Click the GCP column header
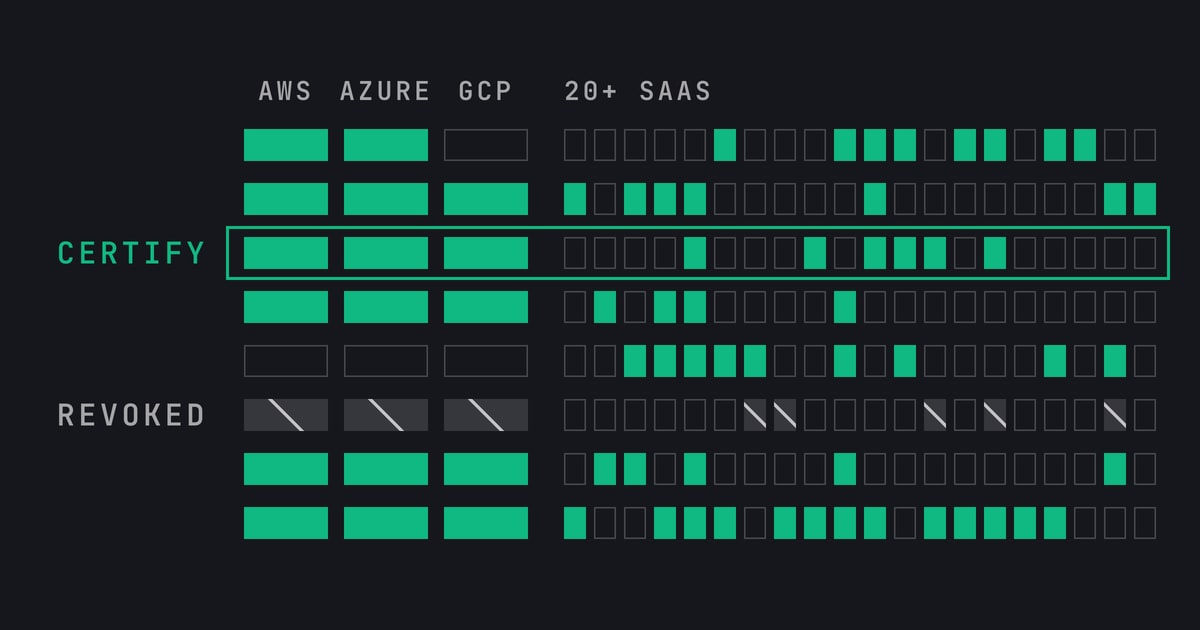 [x=485, y=91]
